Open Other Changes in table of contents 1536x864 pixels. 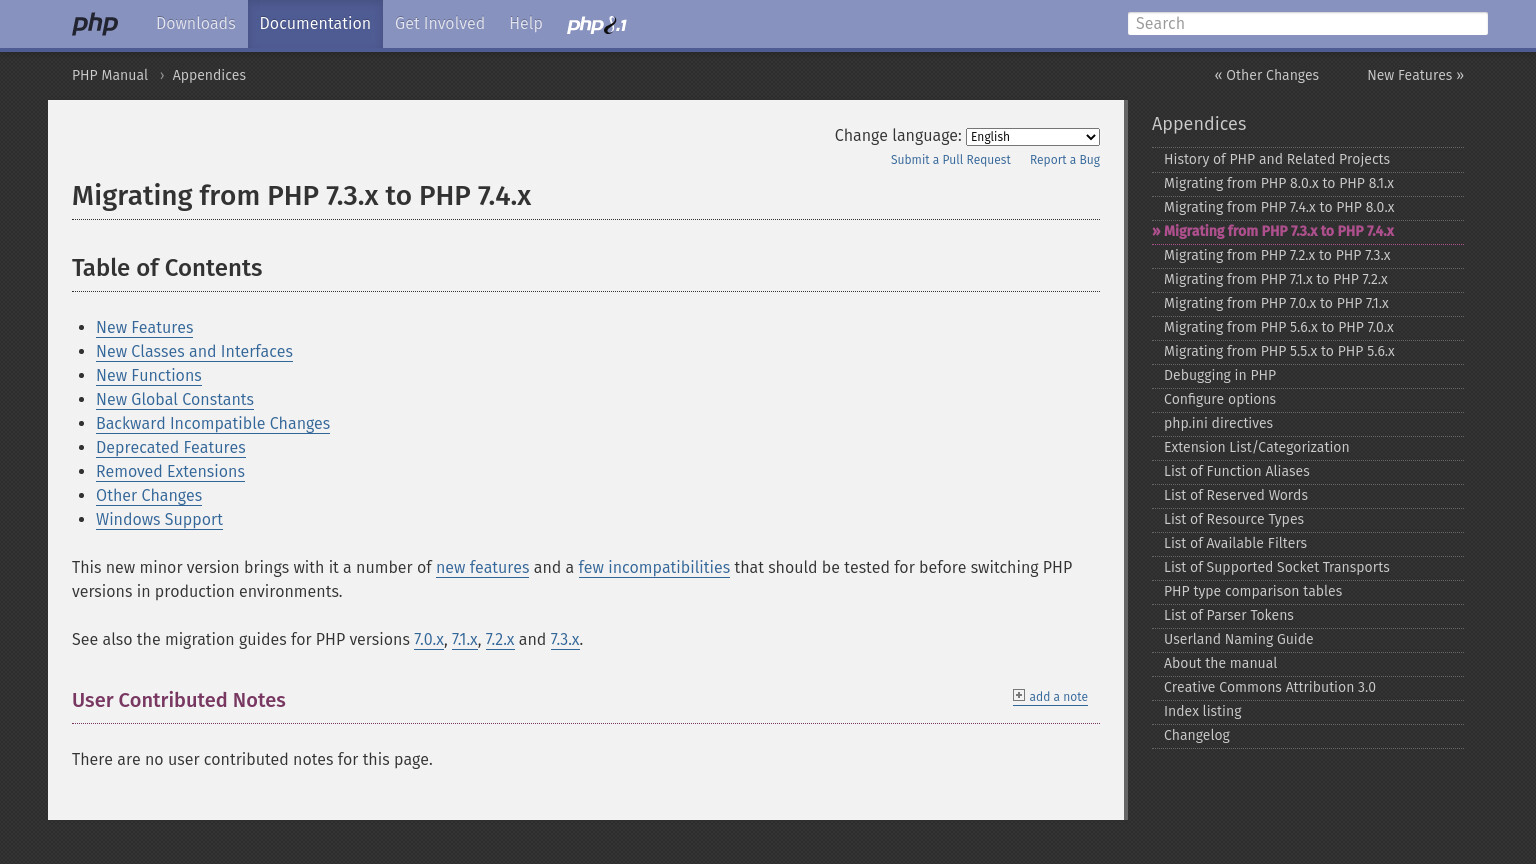149,496
